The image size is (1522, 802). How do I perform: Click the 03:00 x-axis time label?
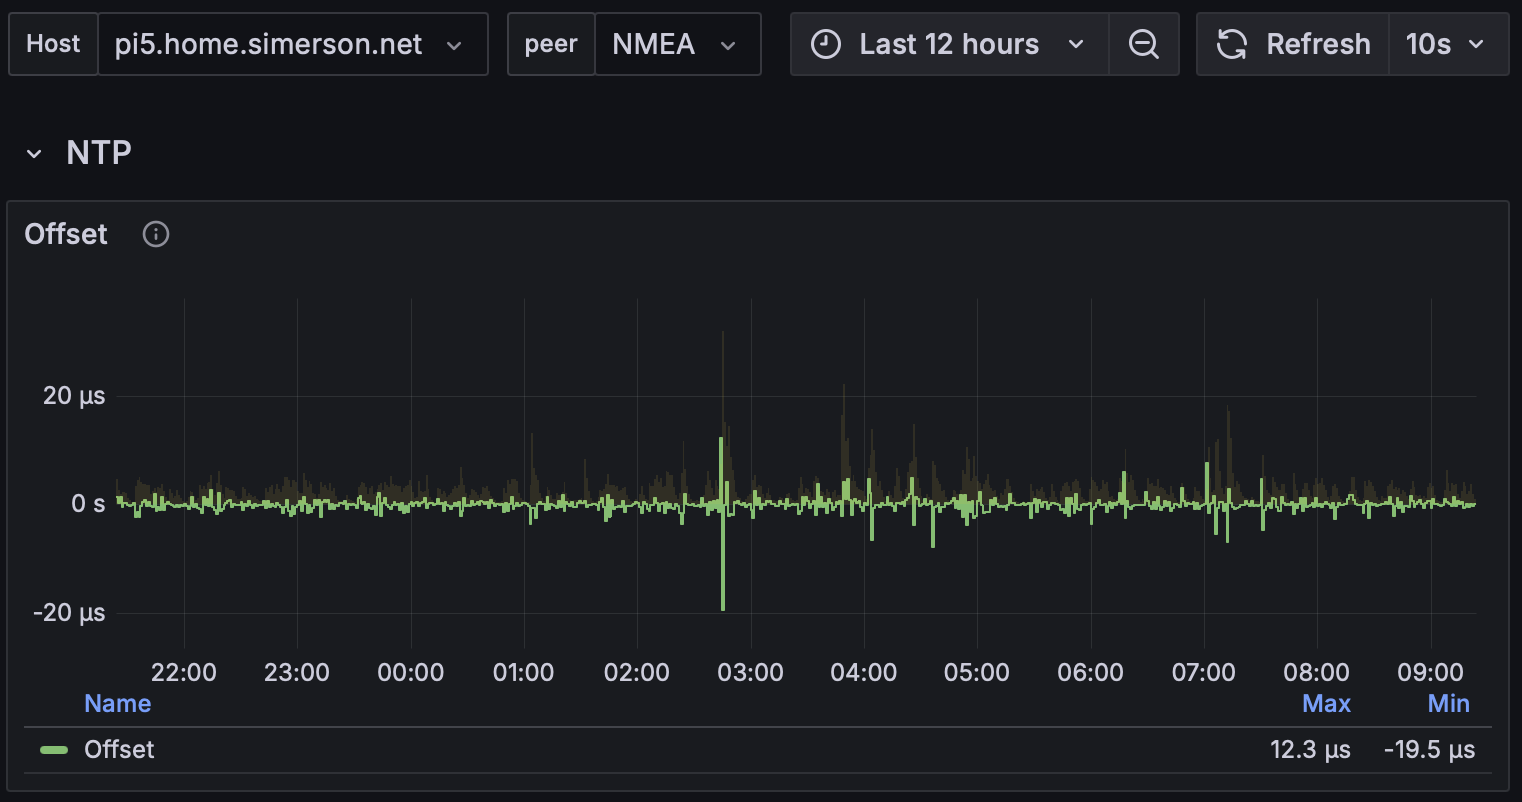tap(751, 672)
